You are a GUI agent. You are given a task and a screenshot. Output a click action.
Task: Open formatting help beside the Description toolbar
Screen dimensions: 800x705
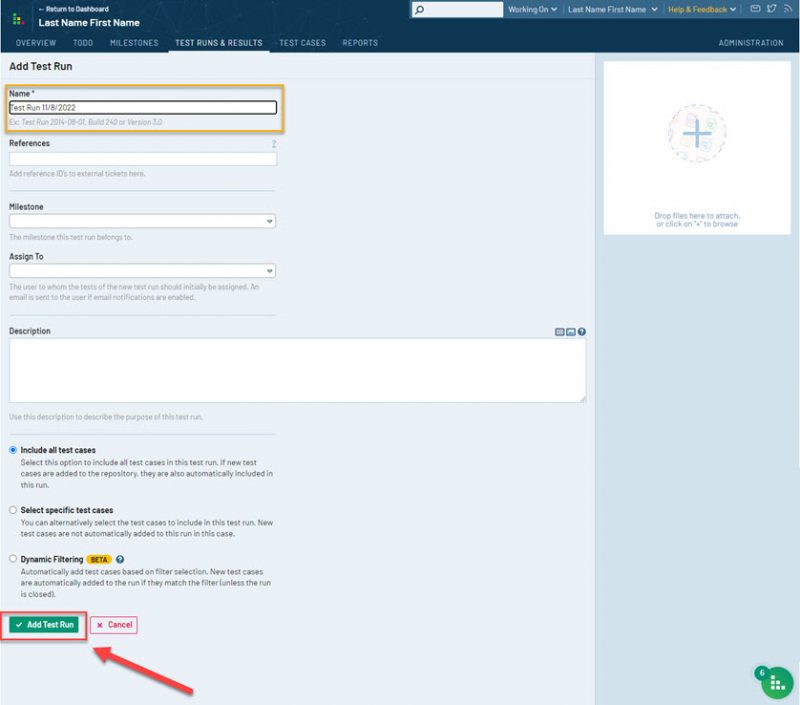coord(582,332)
